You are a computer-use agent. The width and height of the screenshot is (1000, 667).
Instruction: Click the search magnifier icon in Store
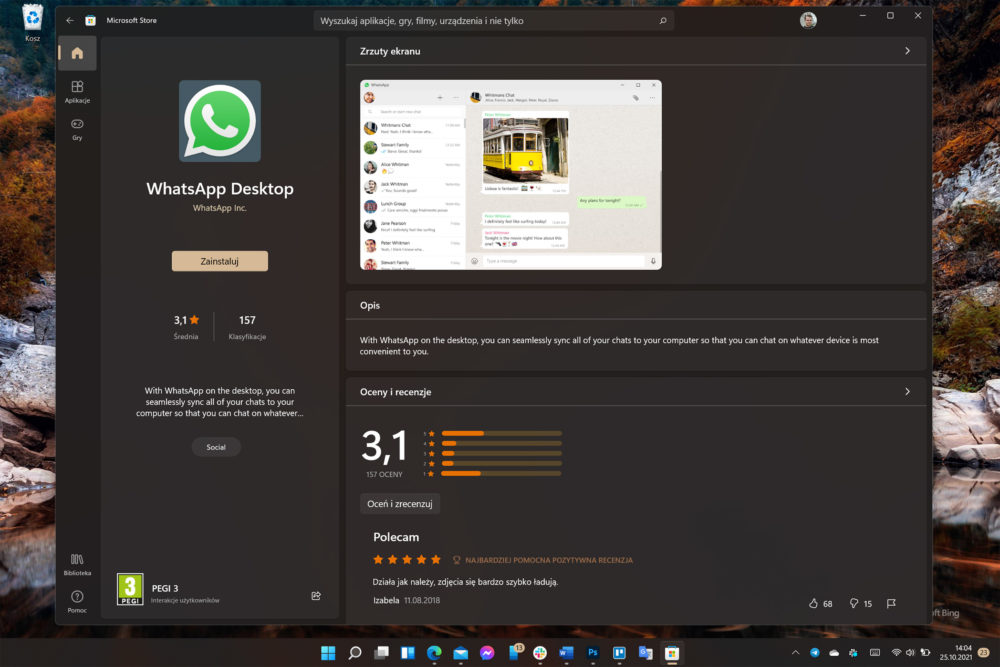pos(663,20)
